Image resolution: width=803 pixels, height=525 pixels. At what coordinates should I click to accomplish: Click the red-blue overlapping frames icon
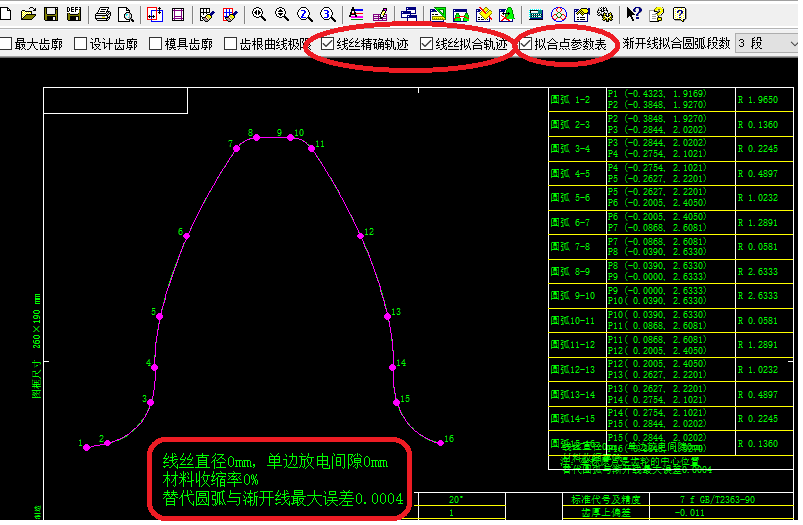pos(155,14)
